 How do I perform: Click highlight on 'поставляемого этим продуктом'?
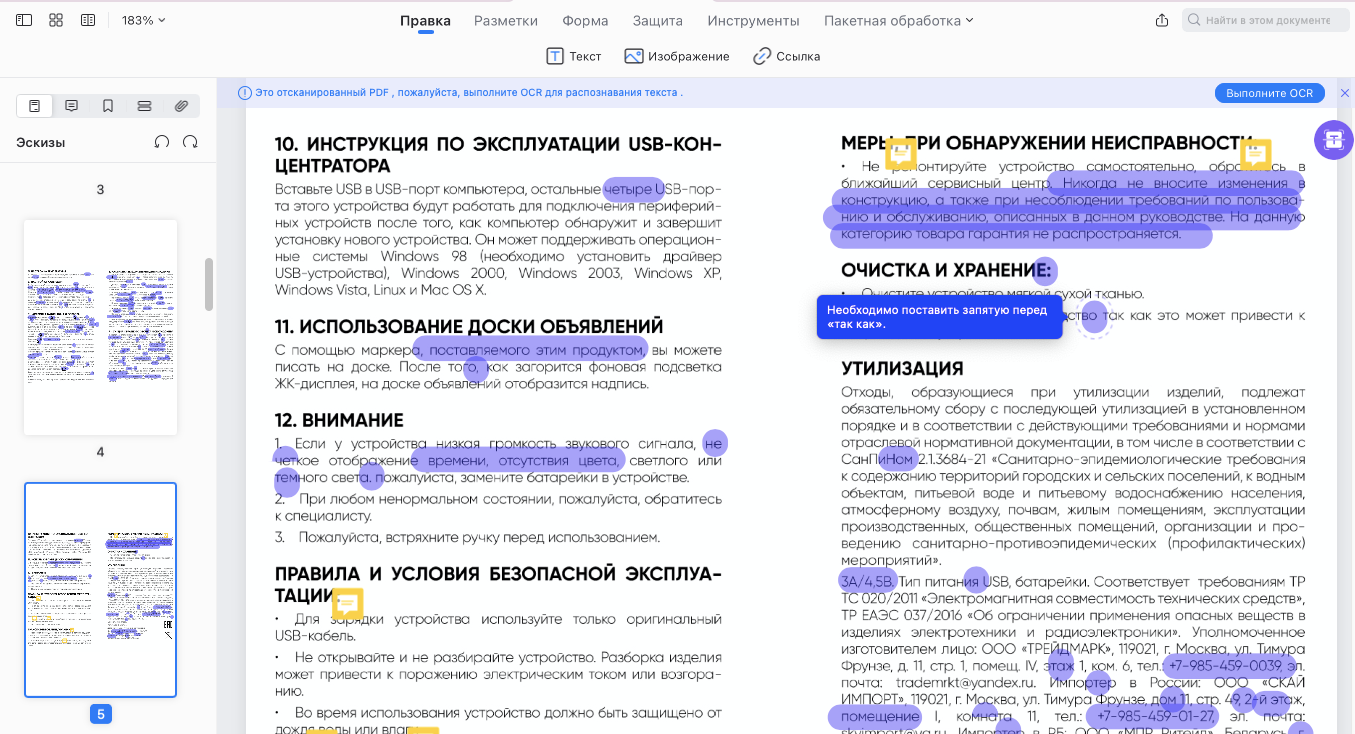[x=531, y=350]
